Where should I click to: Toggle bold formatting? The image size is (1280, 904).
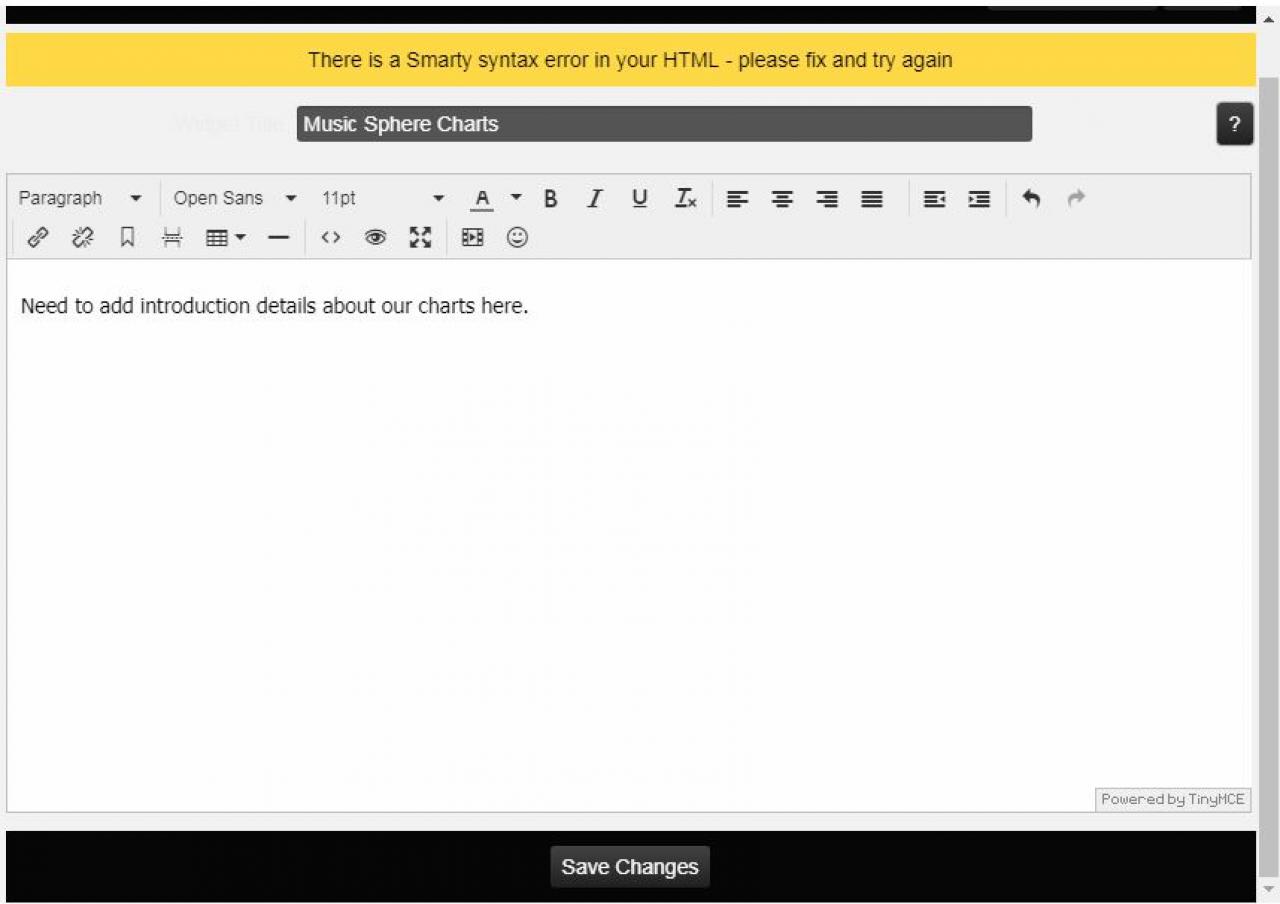point(550,199)
